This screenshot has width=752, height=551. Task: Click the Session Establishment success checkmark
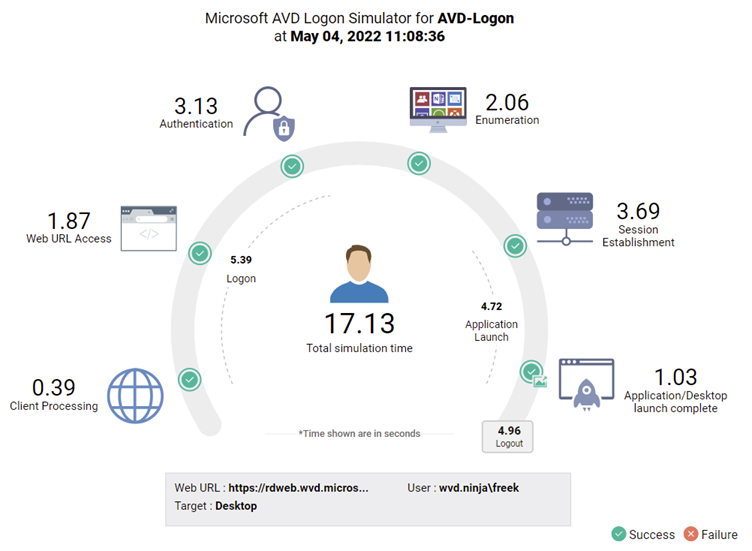coord(516,246)
